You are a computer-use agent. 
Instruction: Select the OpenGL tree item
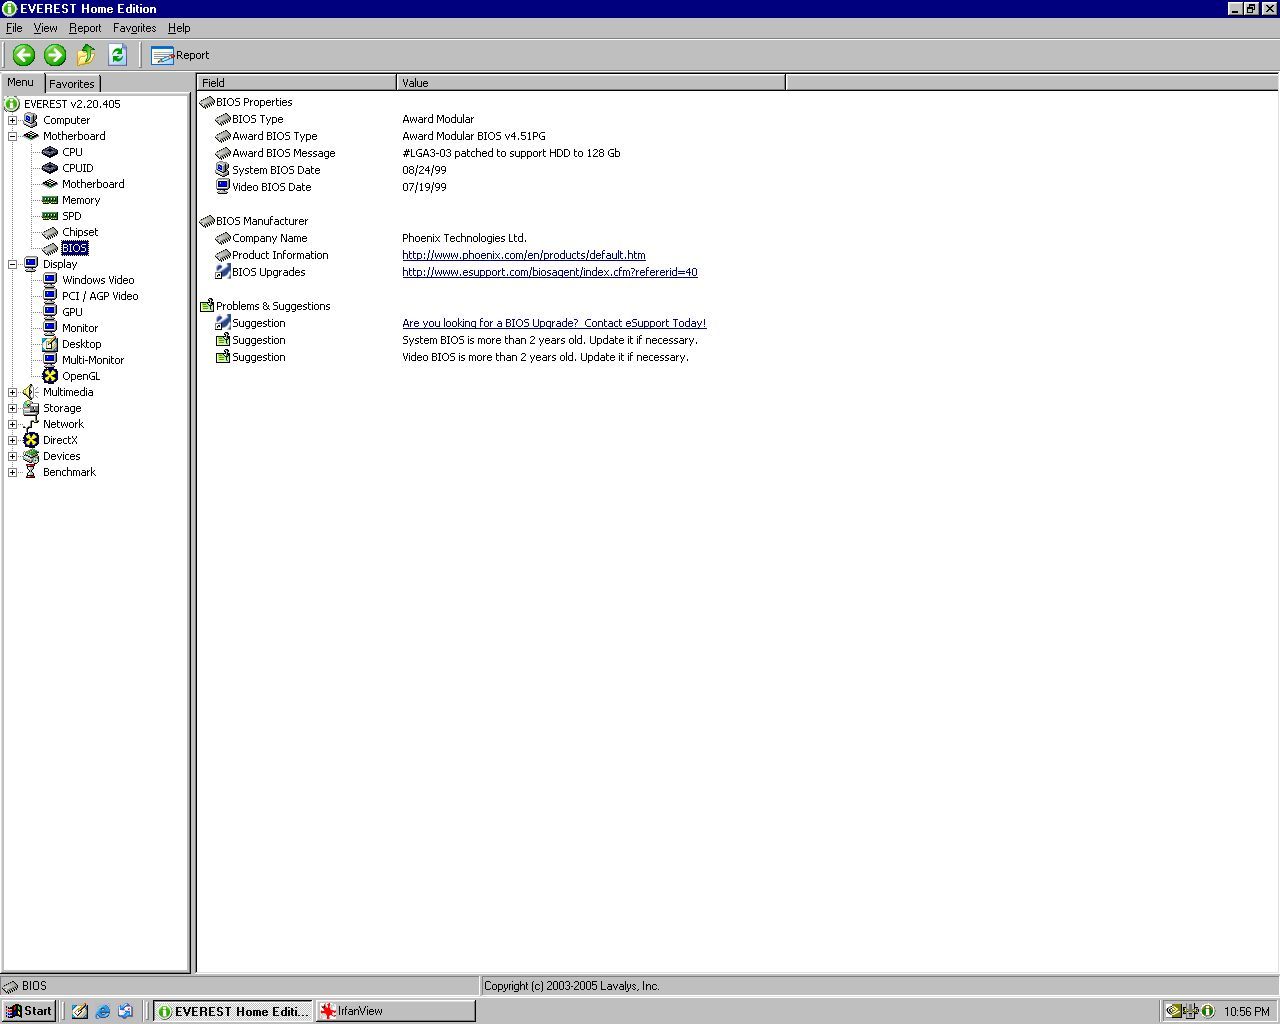pos(81,376)
